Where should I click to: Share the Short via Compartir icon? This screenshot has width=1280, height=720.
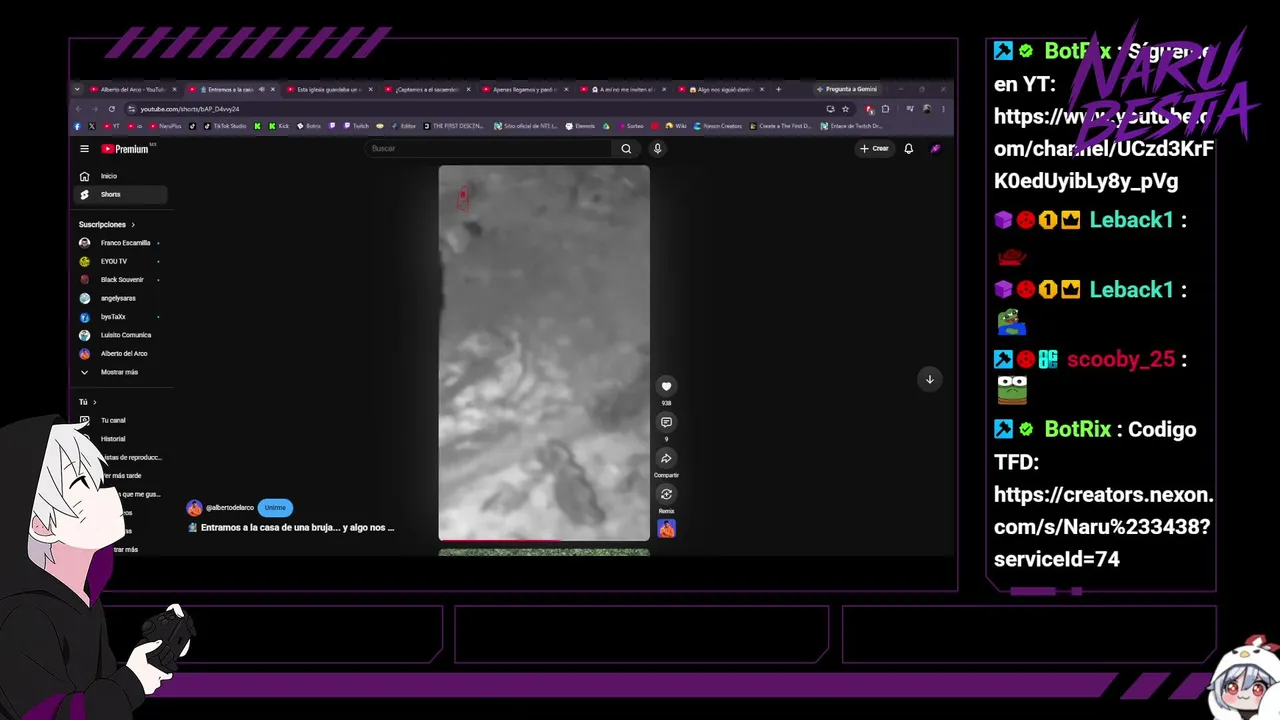[x=666, y=458]
